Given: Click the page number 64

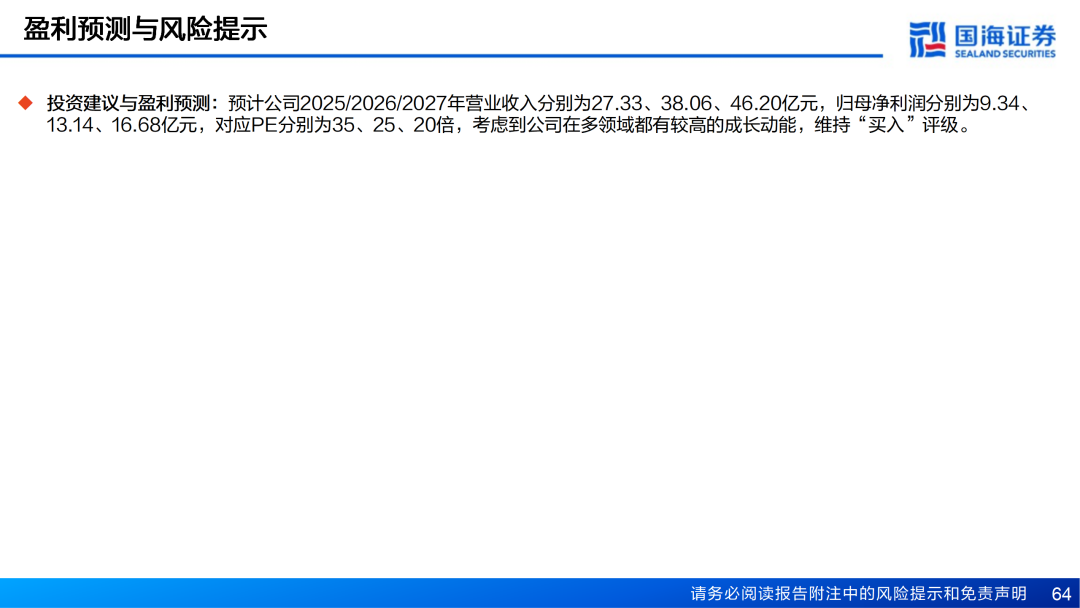Looking at the screenshot, I should 1061,594.
